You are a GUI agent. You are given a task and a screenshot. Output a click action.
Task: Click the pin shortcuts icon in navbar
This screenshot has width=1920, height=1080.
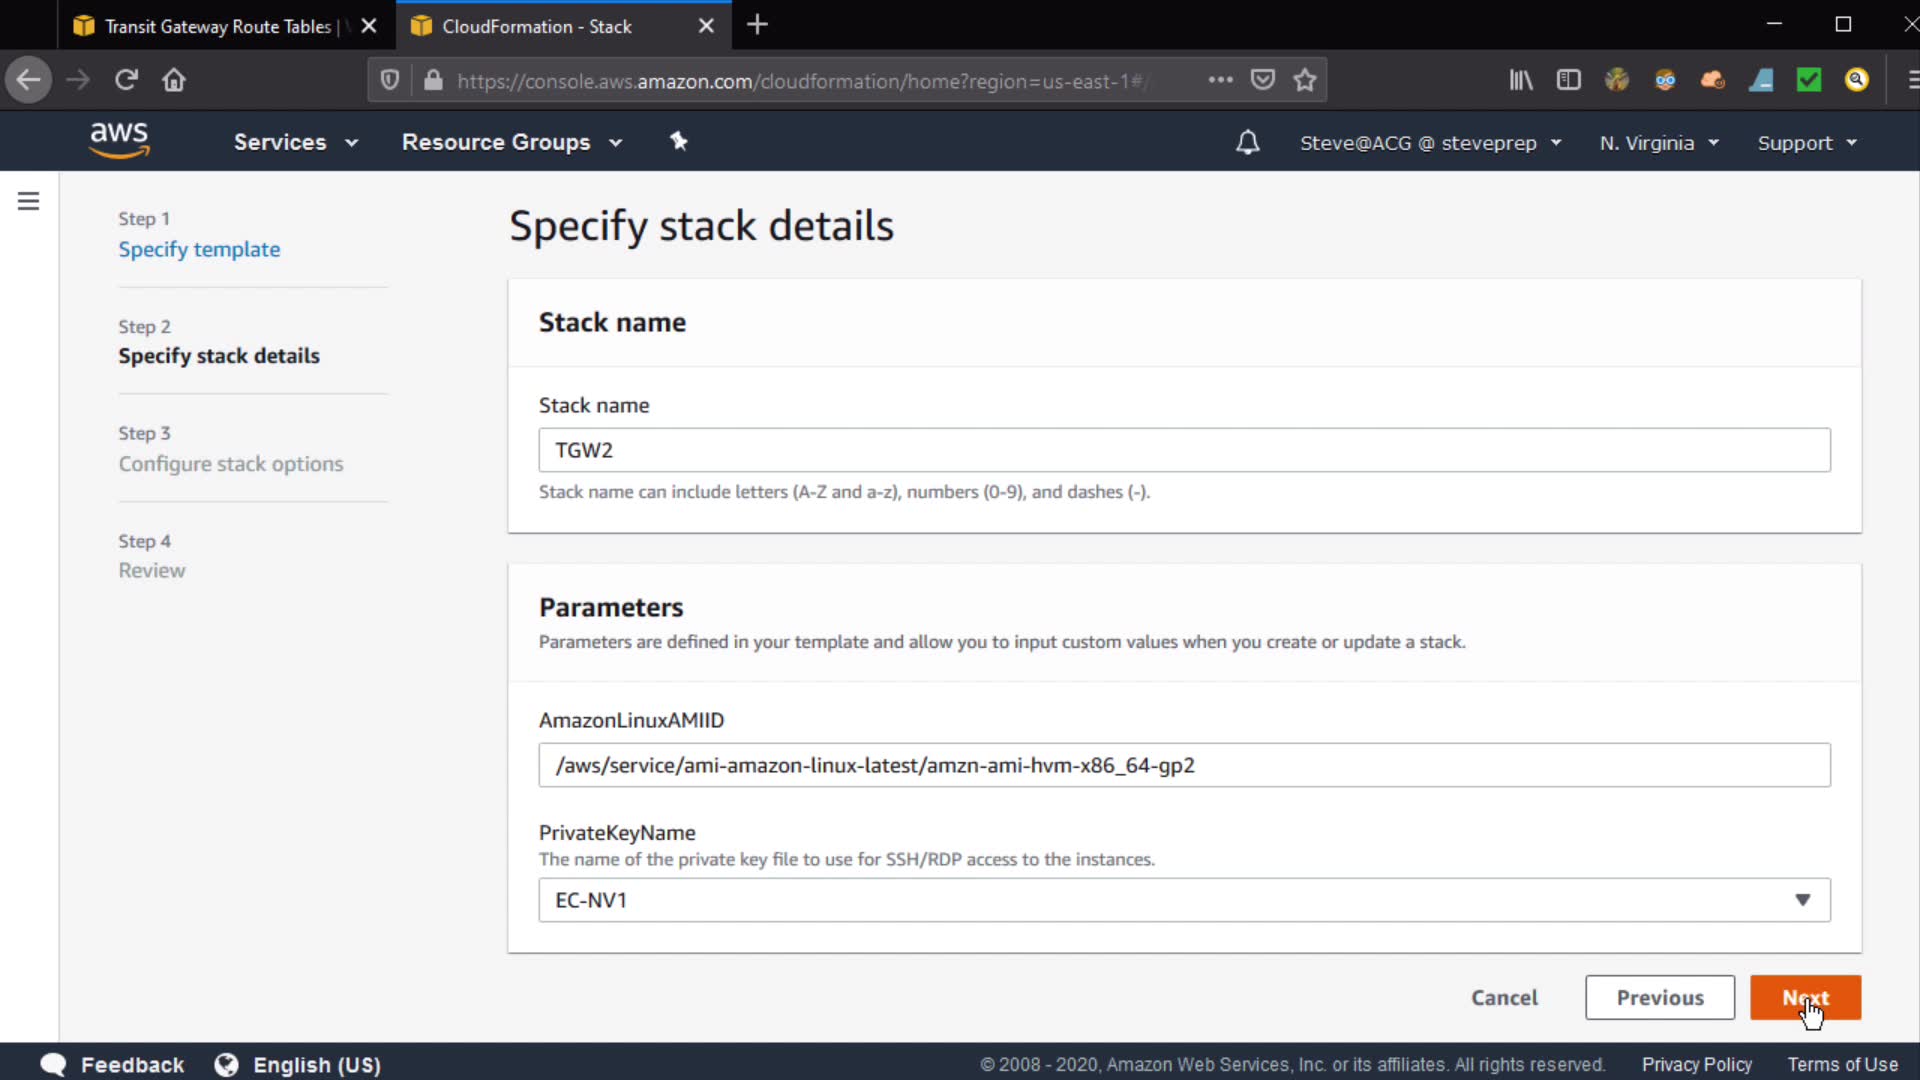679,141
